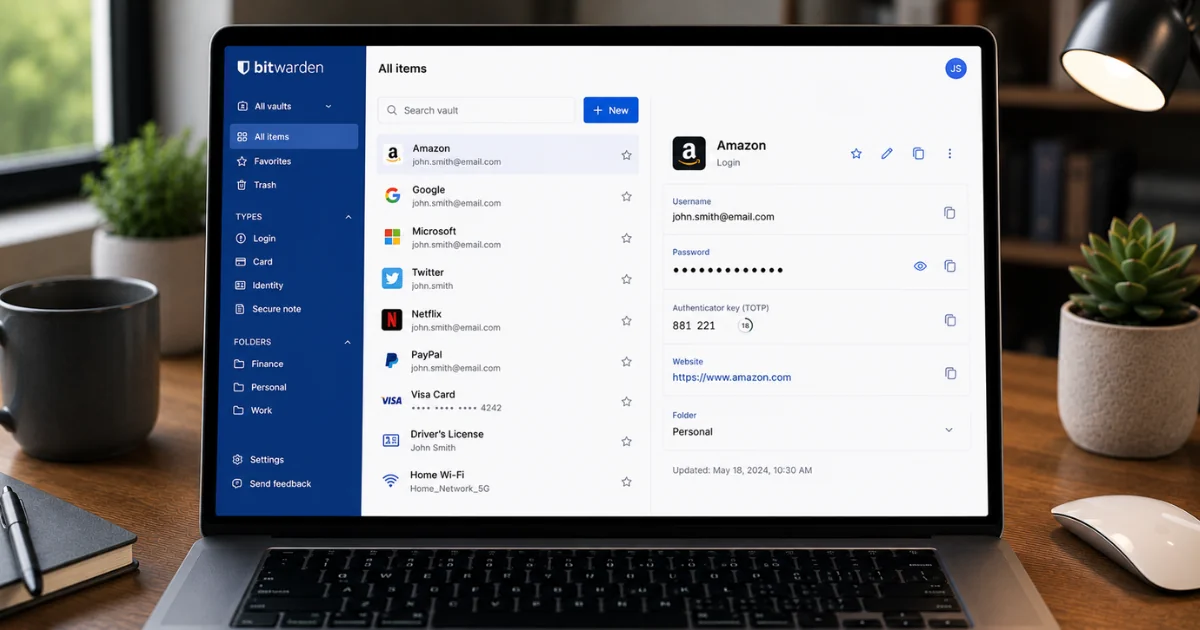Copy the Authenticator TOTP code
The height and width of the screenshot is (630, 1200).
pos(950,320)
